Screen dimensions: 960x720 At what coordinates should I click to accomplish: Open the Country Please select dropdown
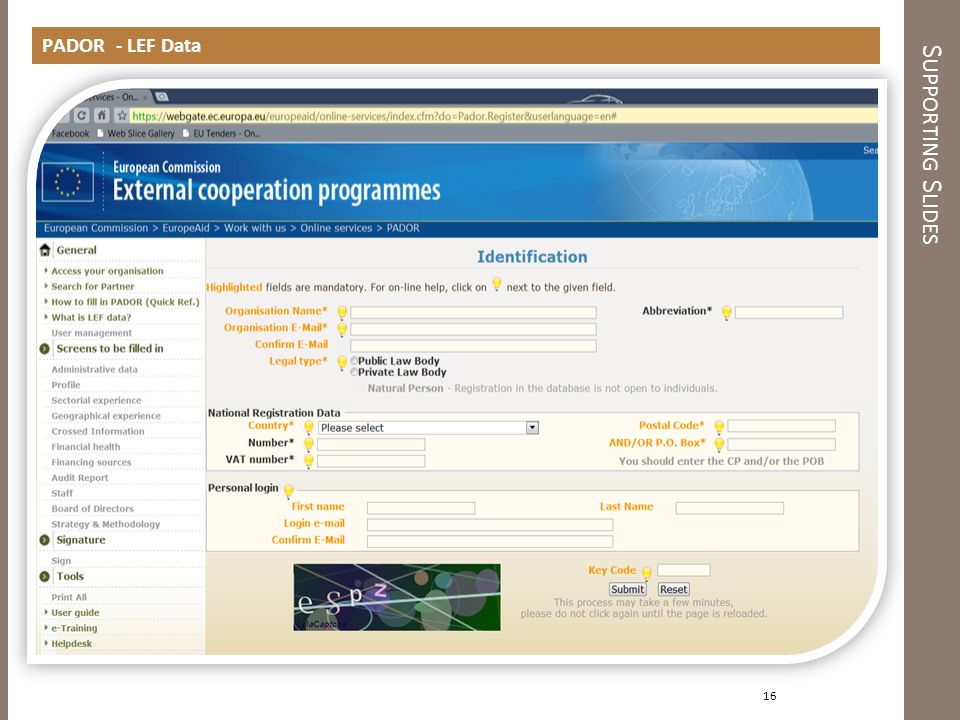tap(428, 427)
